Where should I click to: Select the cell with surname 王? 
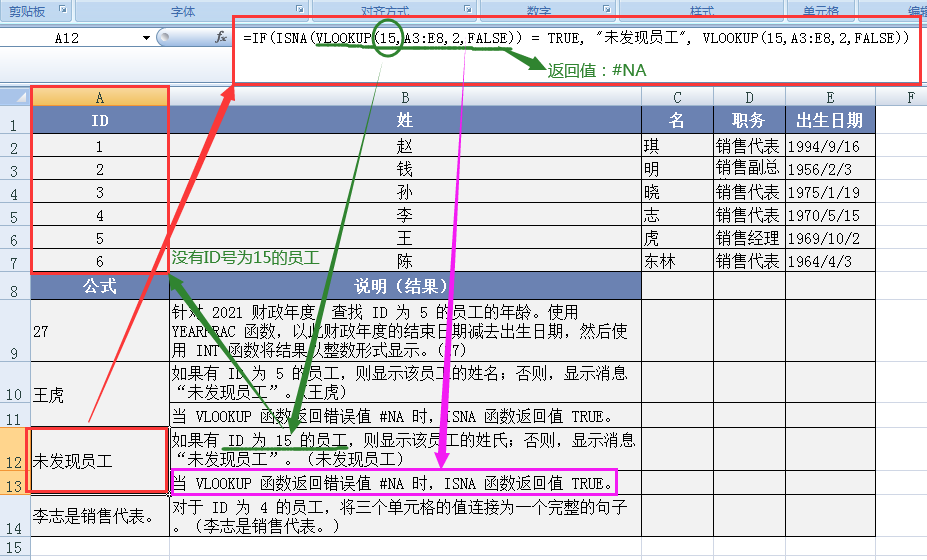click(405, 238)
